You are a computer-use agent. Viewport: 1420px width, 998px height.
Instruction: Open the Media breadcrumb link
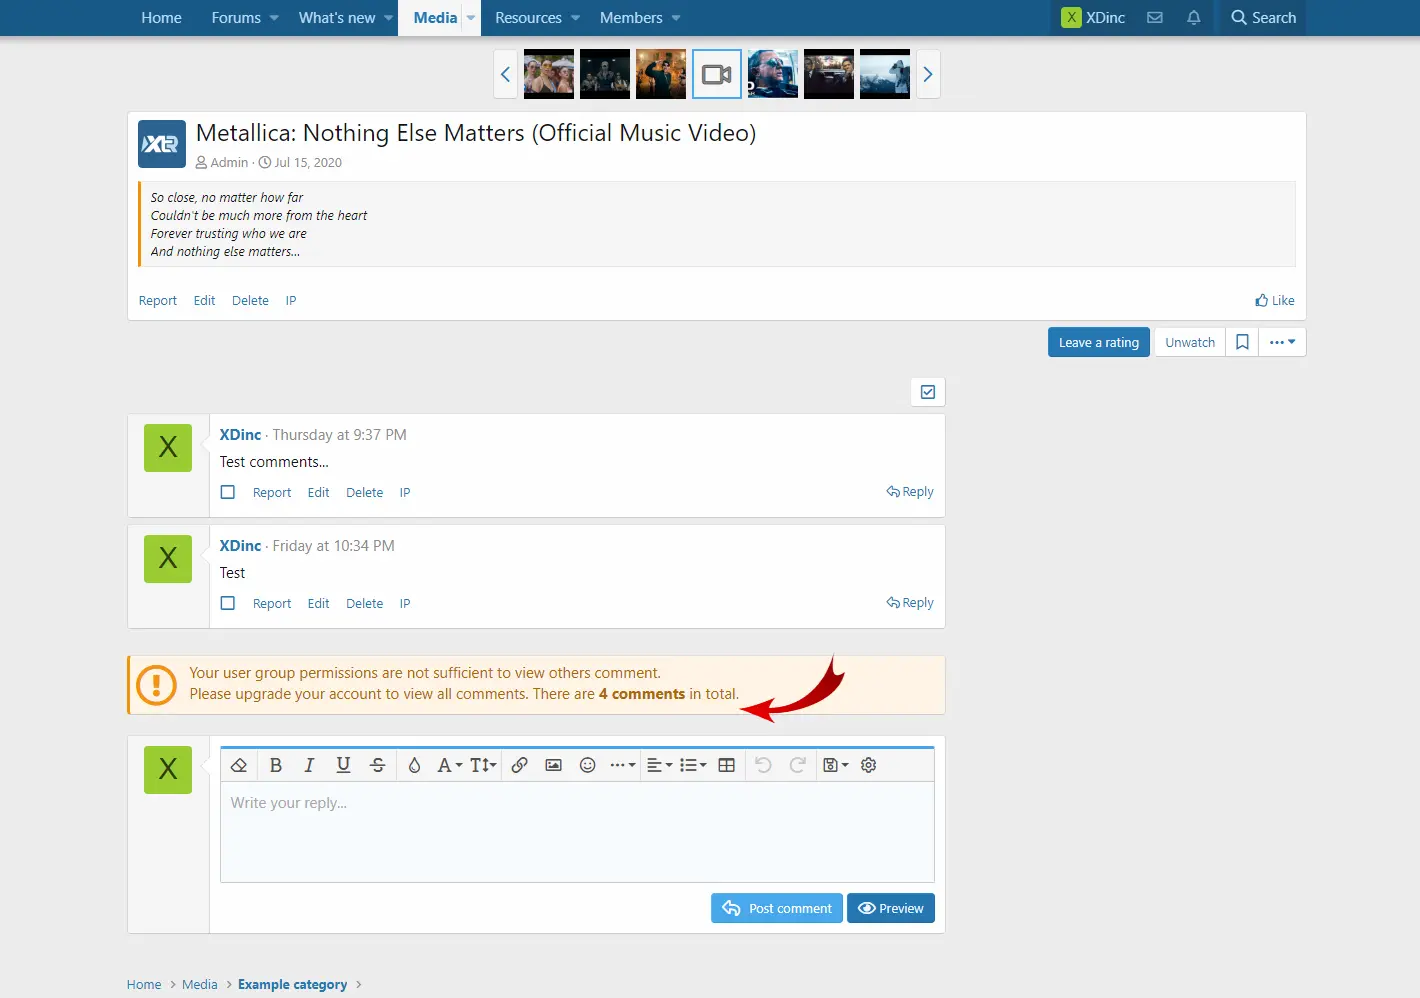point(199,984)
